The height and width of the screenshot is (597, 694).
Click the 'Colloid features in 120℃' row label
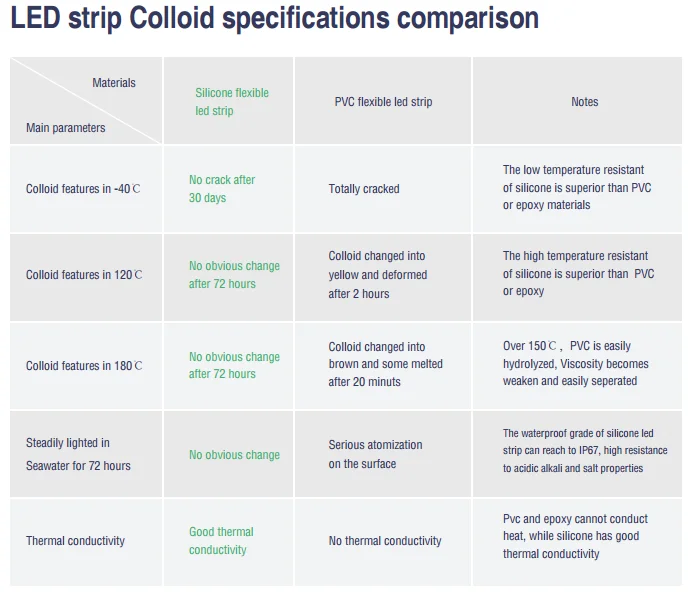tap(84, 275)
